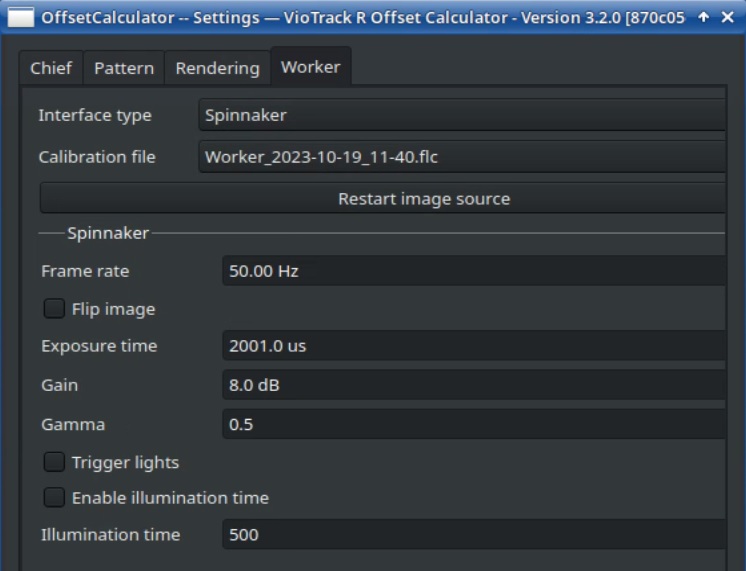Image resolution: width=746 pixels, height=571 pixels.
Task: Focus the Gain 8.0 dB field
Action: click(x=472, y=385)
